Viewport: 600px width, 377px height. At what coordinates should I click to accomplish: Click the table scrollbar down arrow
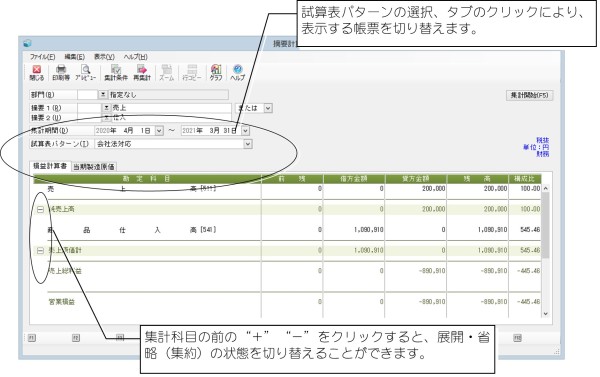pyautogui.click(x=546, y=313)
